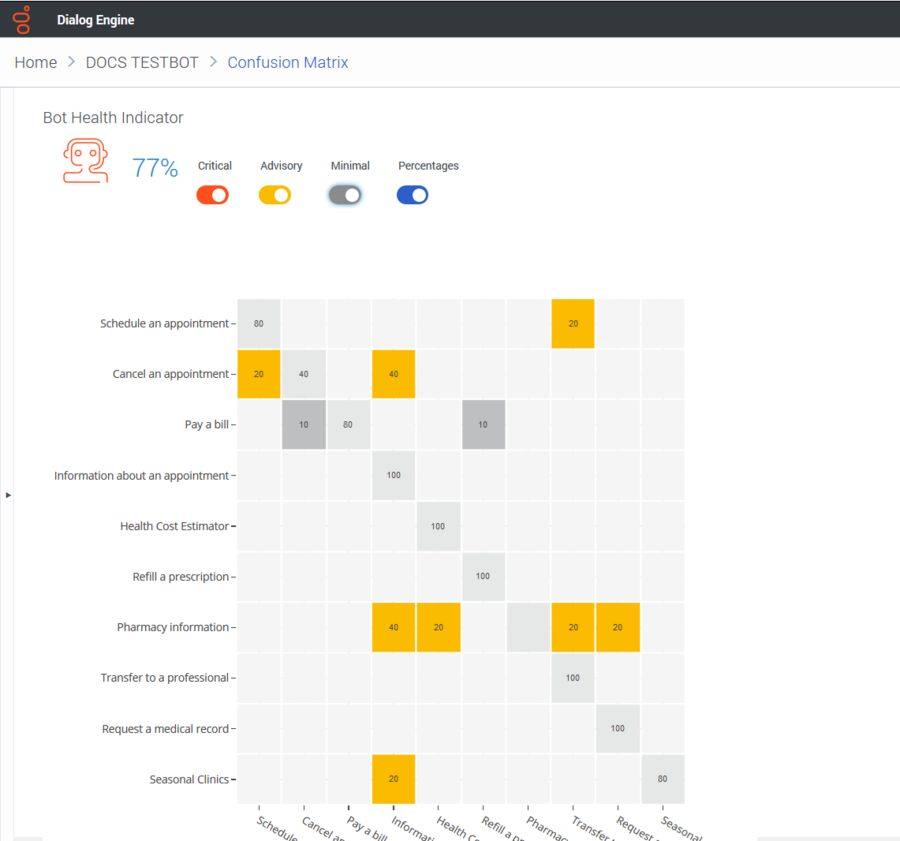Image resolution: width=900 pixels, height=841 pixels.
Task: Select the 100 cell for Health Cost Estimator
Action: 438,526
